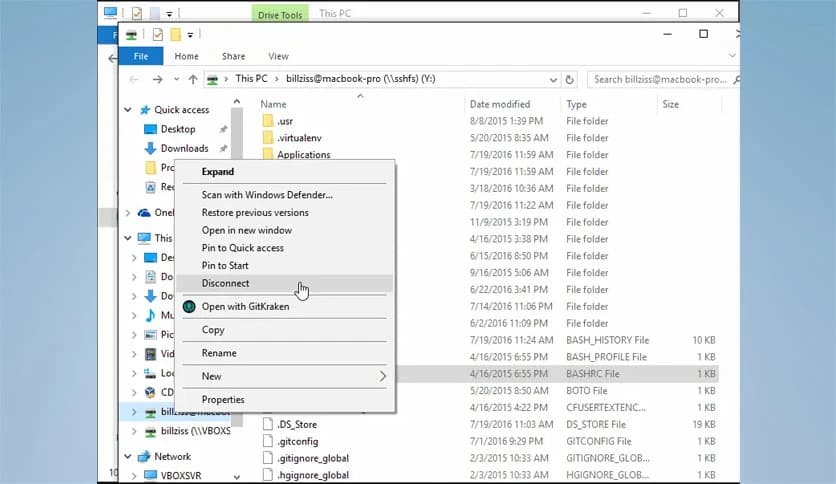Click the drive icon in the address bar
836x484 pixels.
point(212,79)
